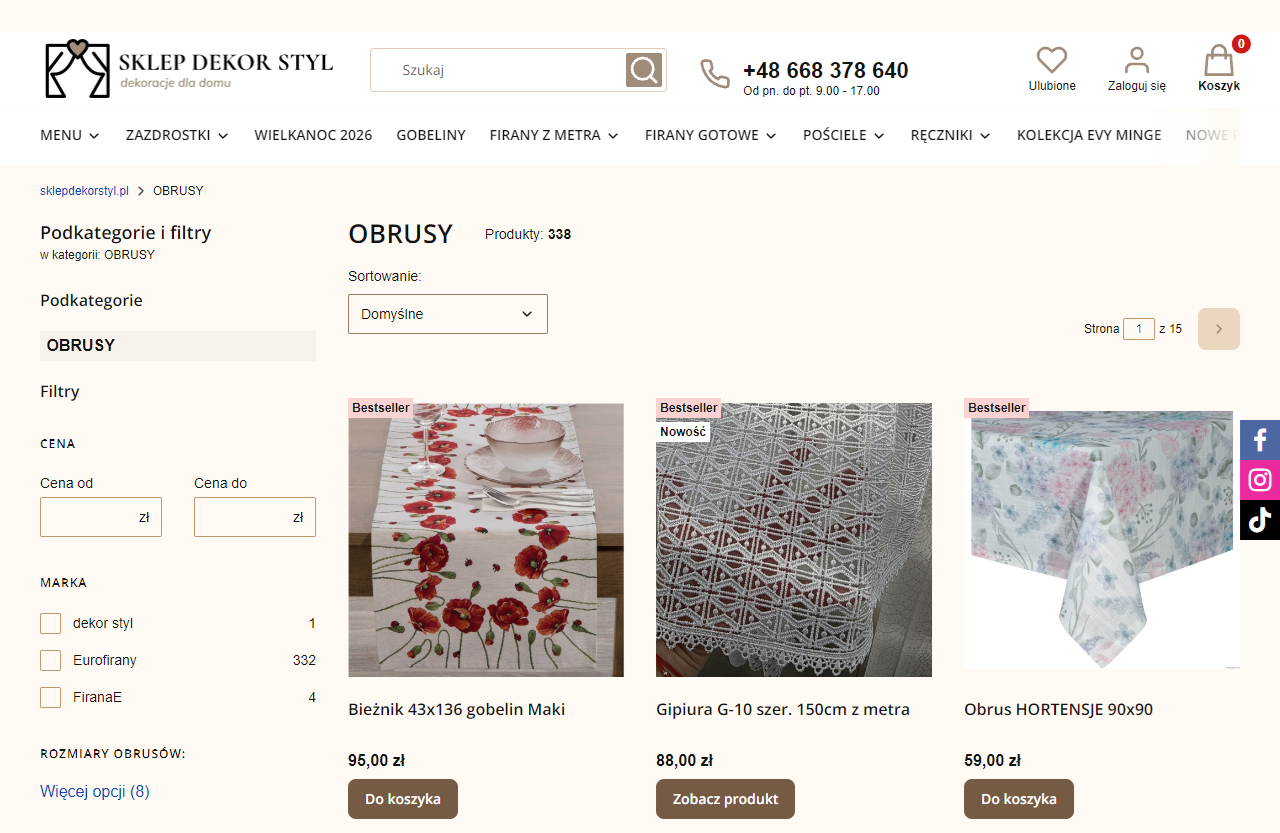The image size is (1280, 833).
Task: Click the Sklep Dekor Styl logo
Action: [x=187, y=69]
